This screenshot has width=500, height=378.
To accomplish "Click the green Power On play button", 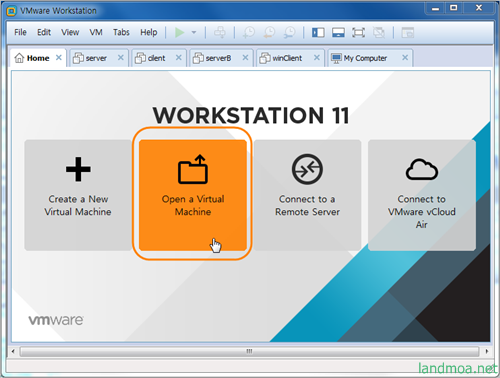I will coord(180,32).
